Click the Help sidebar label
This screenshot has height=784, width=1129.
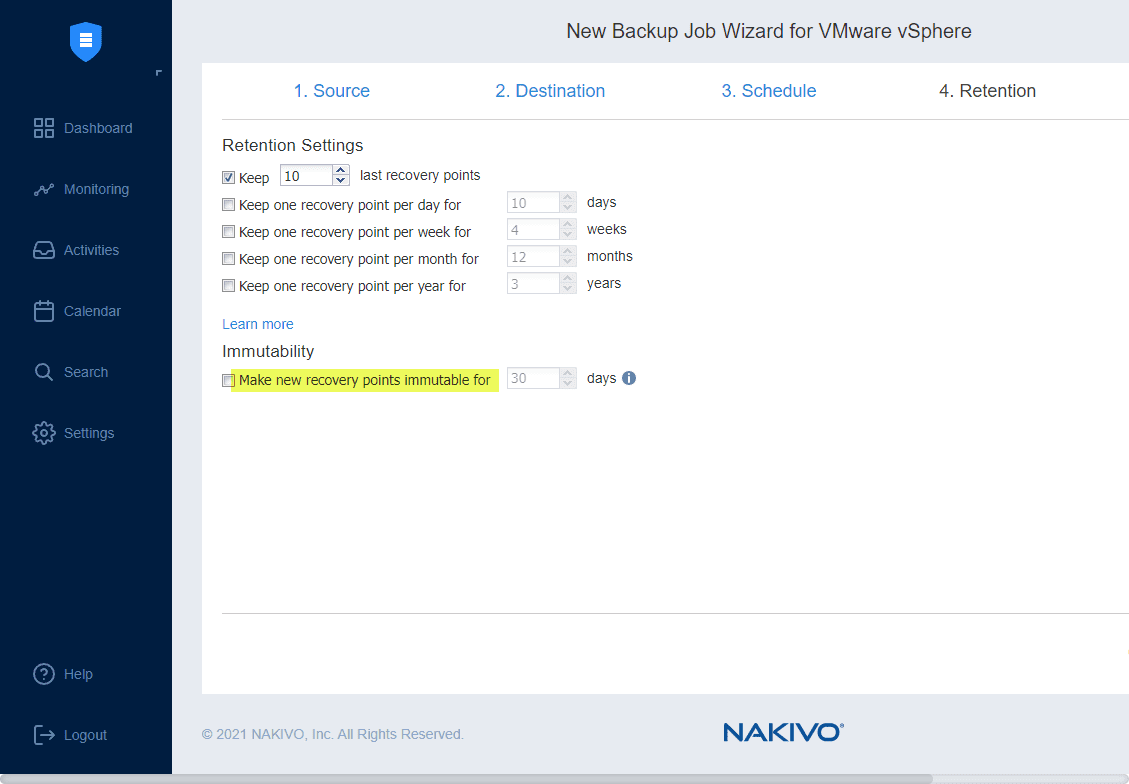coord(78,674)
